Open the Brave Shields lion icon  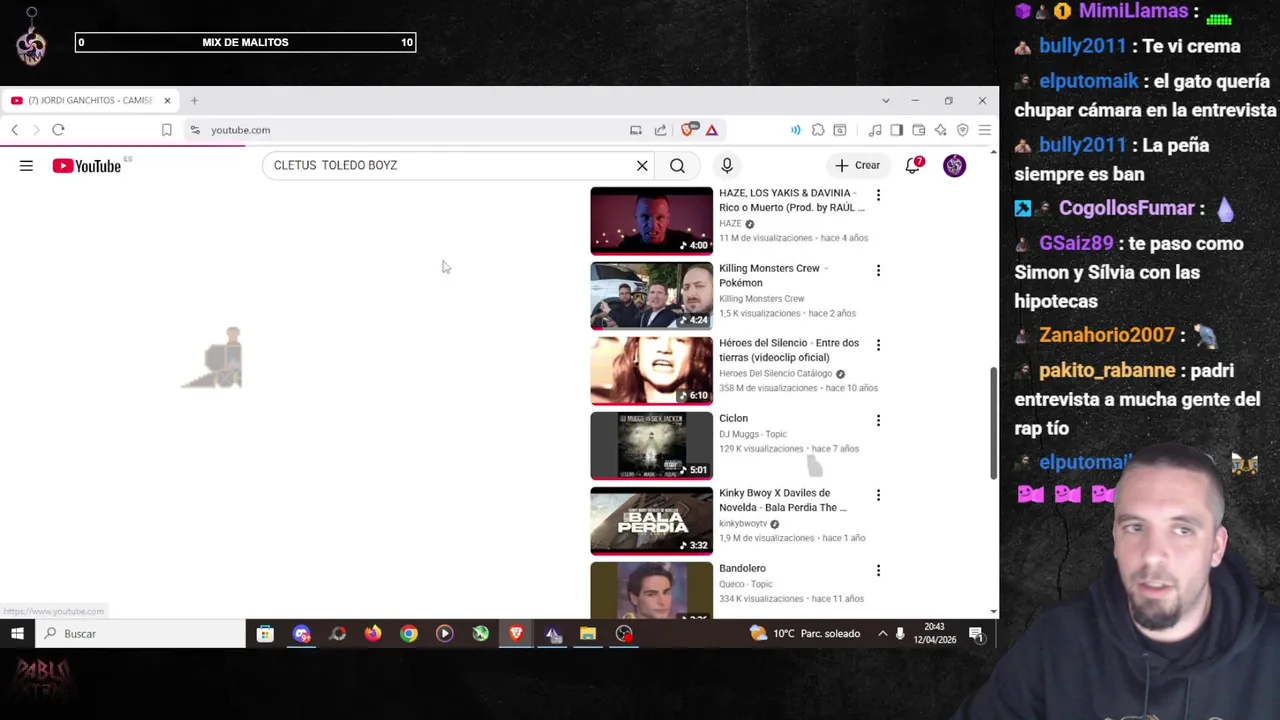[689, 130]
